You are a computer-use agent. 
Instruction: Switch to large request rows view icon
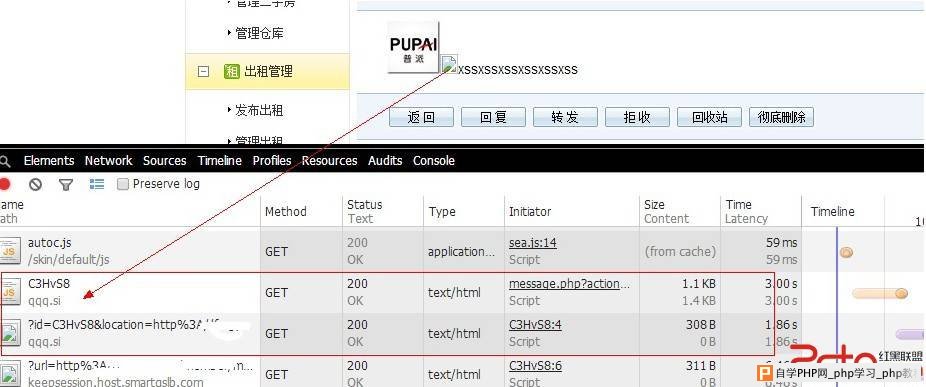[x=97, y=184]
